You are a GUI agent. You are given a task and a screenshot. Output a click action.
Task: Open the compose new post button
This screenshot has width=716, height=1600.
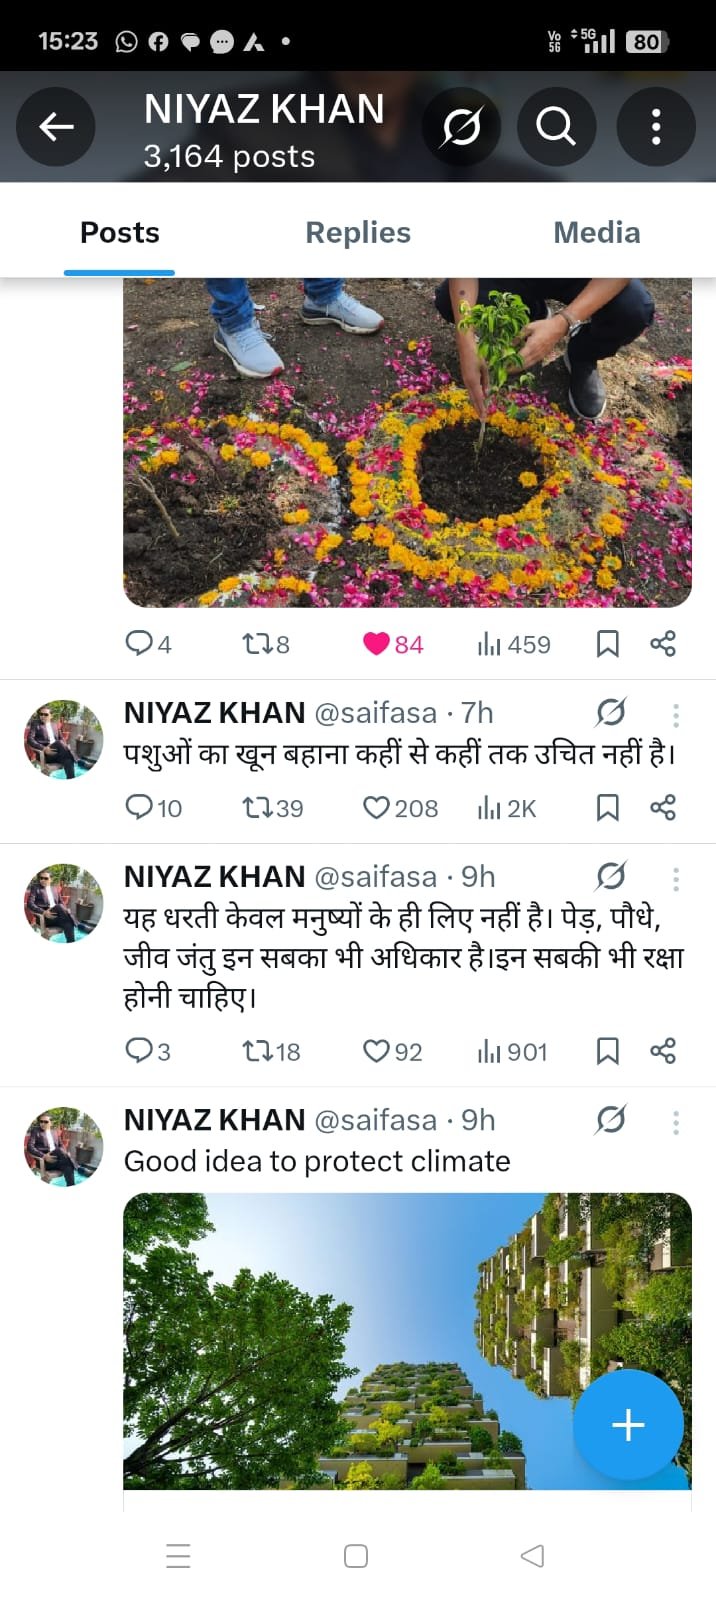click(x=628, y=1425)
